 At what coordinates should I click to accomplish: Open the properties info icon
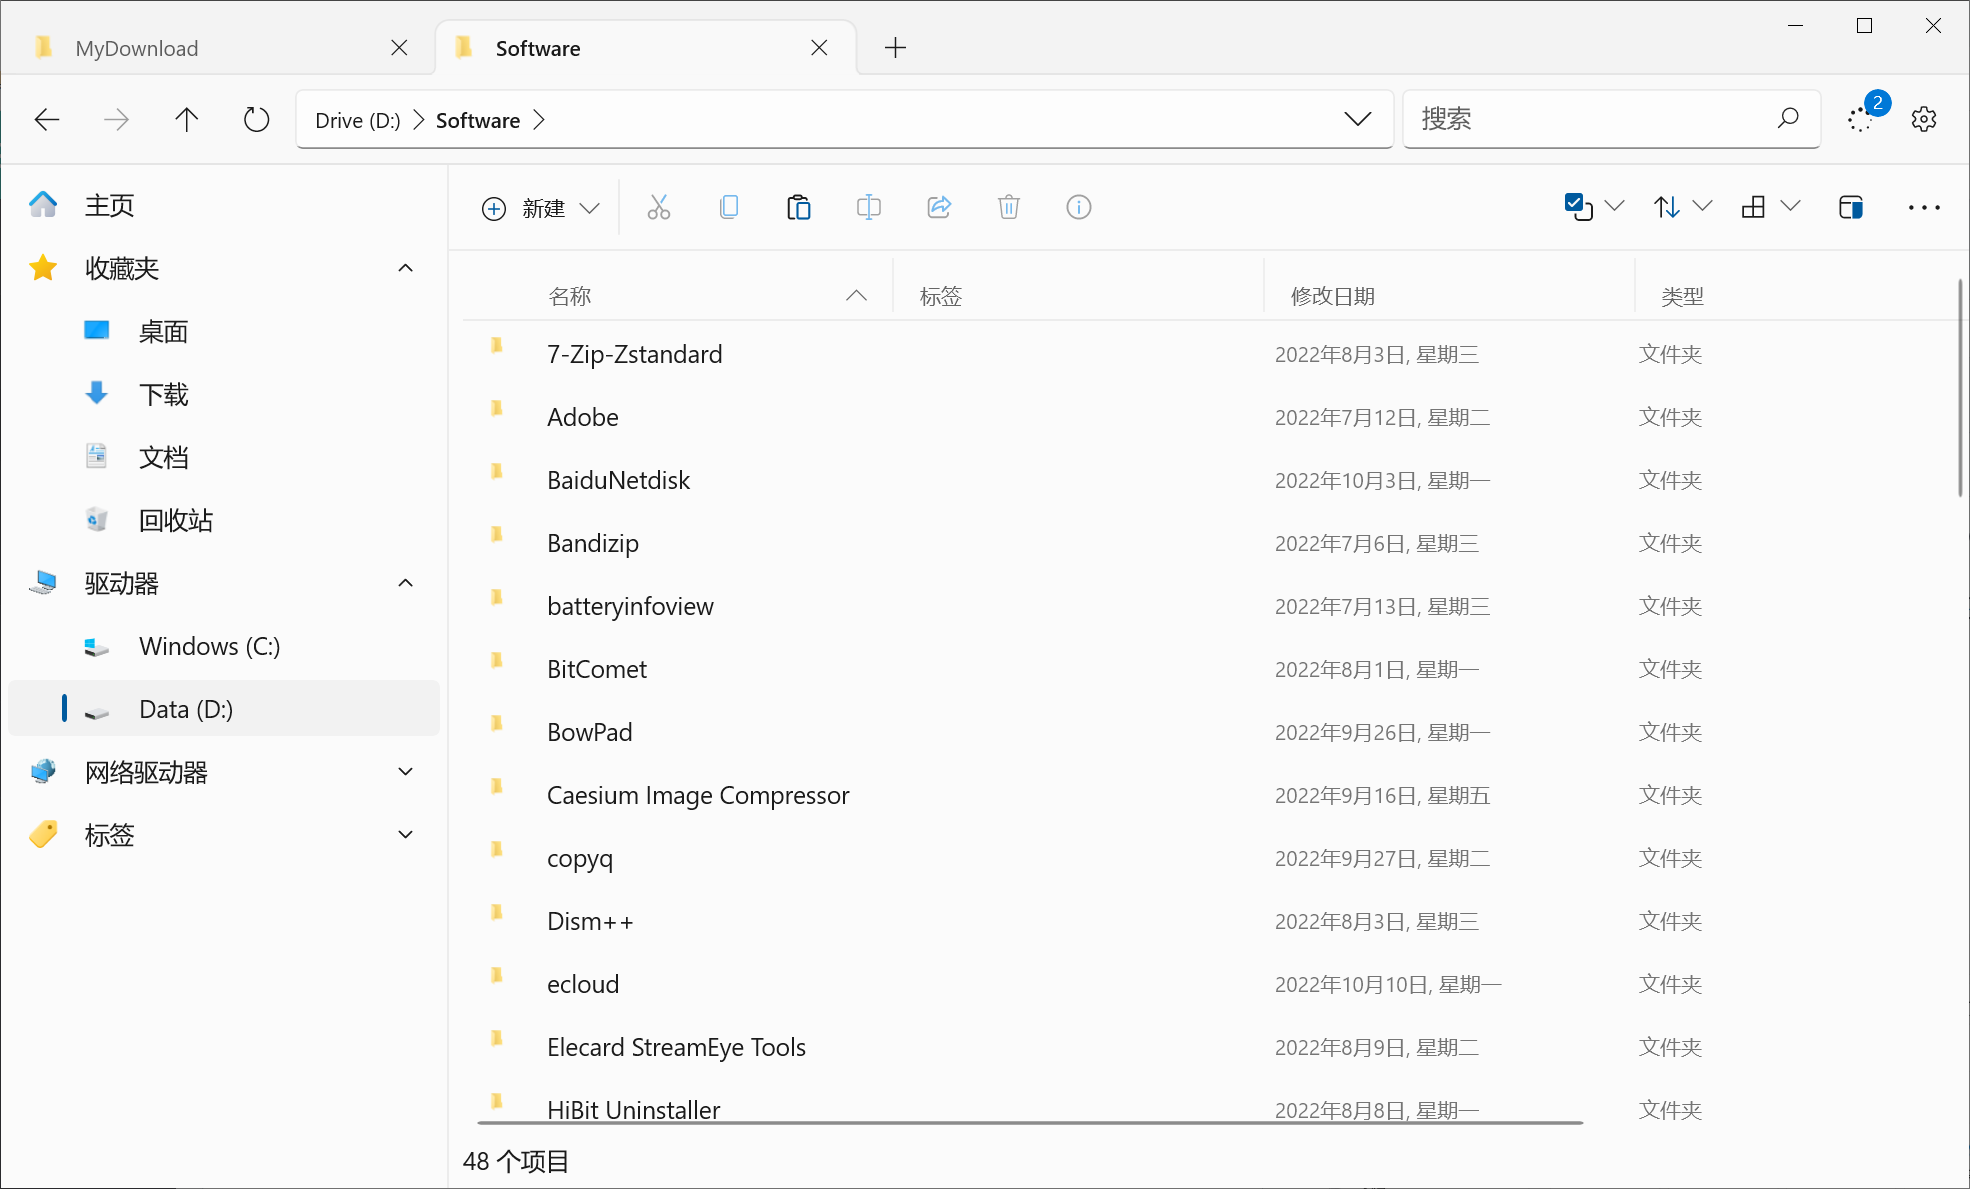coord(1078,208)
